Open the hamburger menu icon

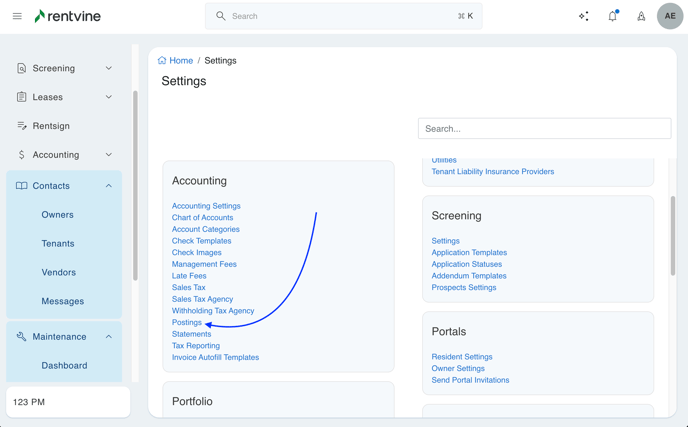[17, 16]
